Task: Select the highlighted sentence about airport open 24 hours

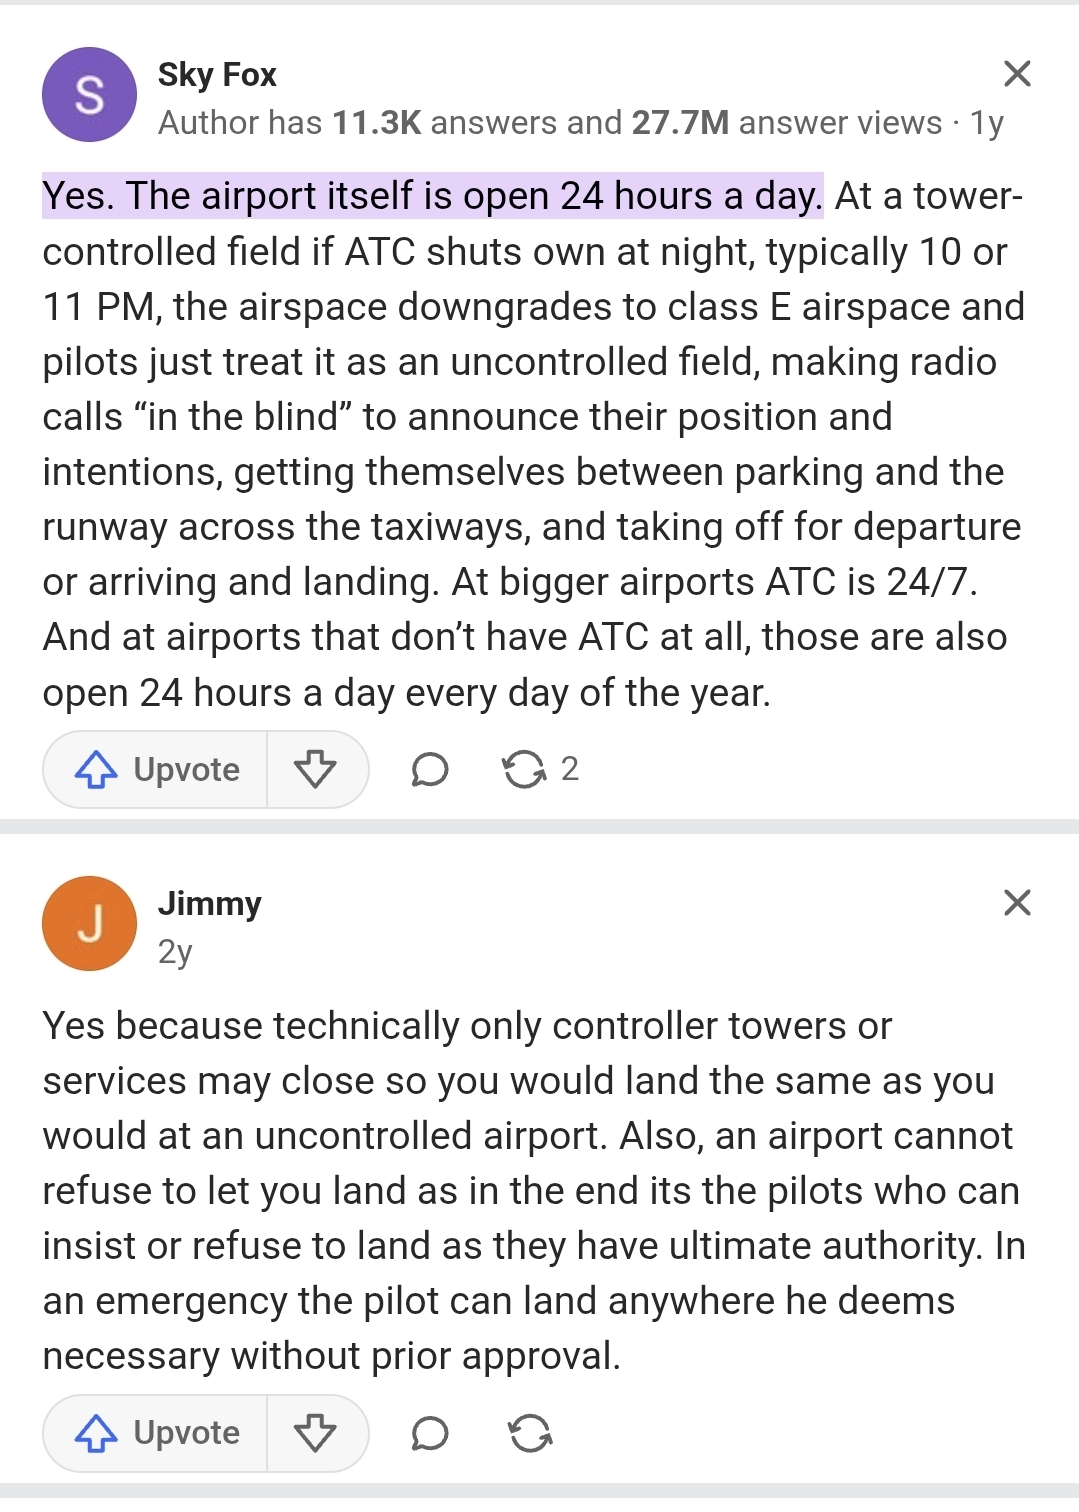Action: tap(433, 196)
